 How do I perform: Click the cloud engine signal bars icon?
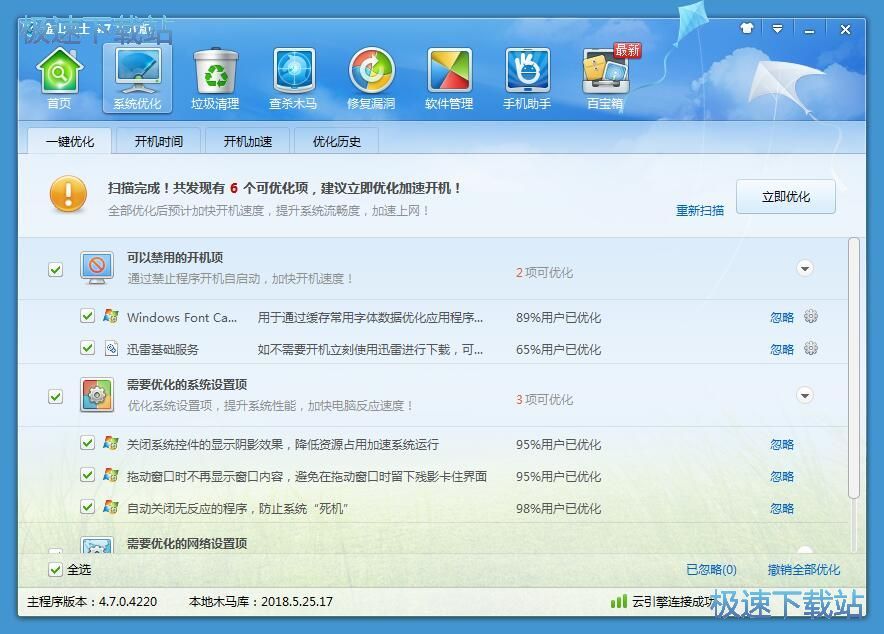tap(618, 601)
